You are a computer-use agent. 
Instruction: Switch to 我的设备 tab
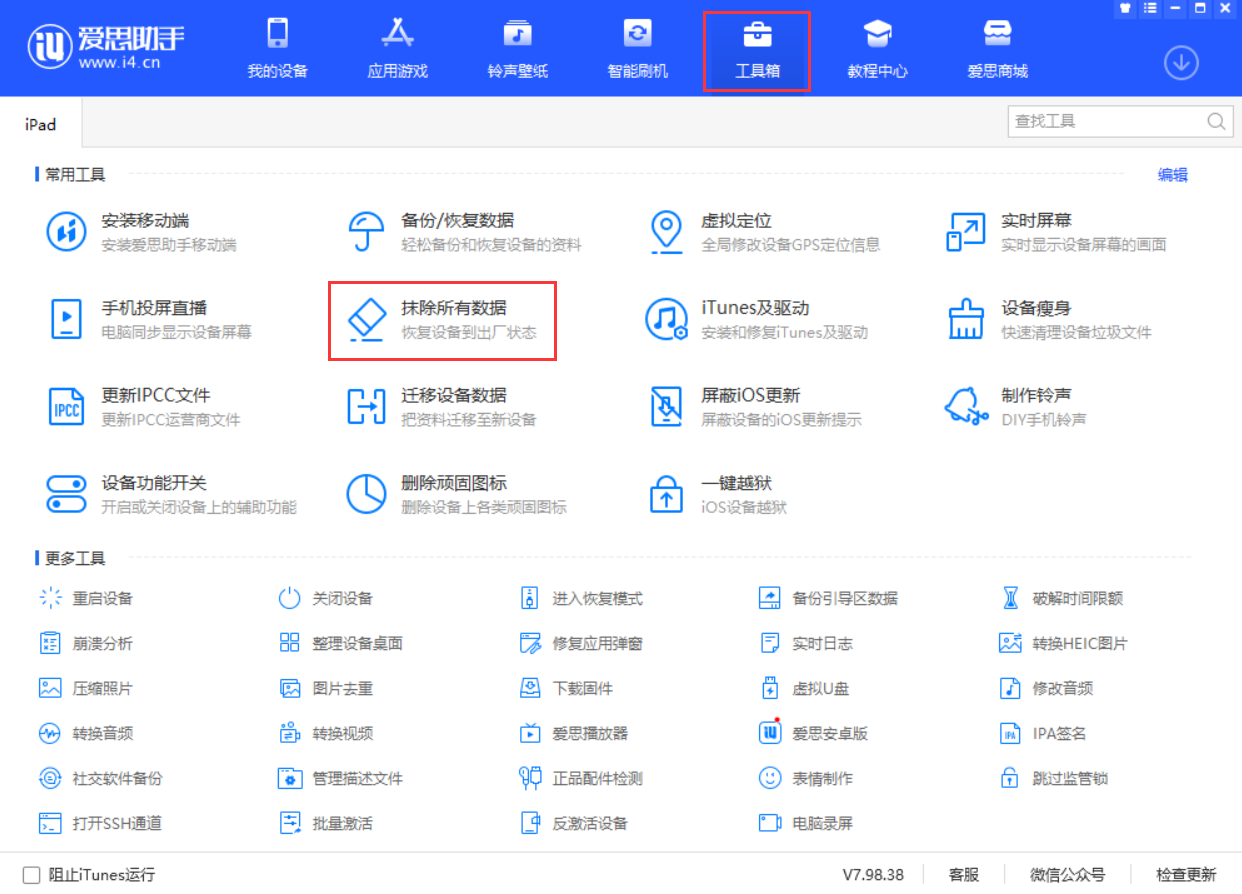tap(278, 48)
